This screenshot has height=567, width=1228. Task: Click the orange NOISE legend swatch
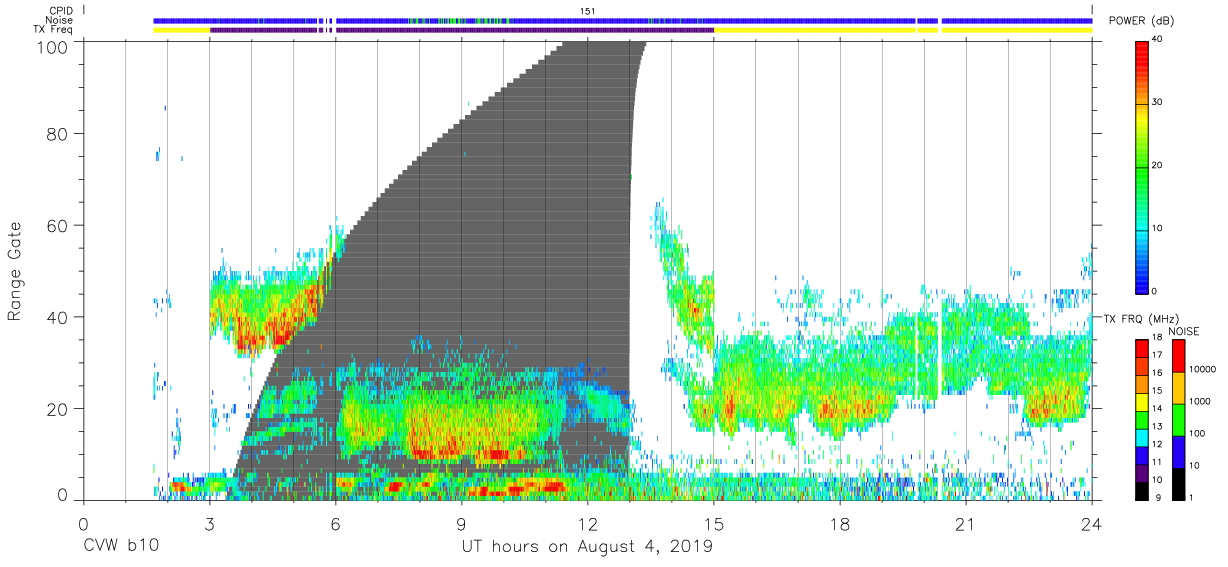(1179, 387)
